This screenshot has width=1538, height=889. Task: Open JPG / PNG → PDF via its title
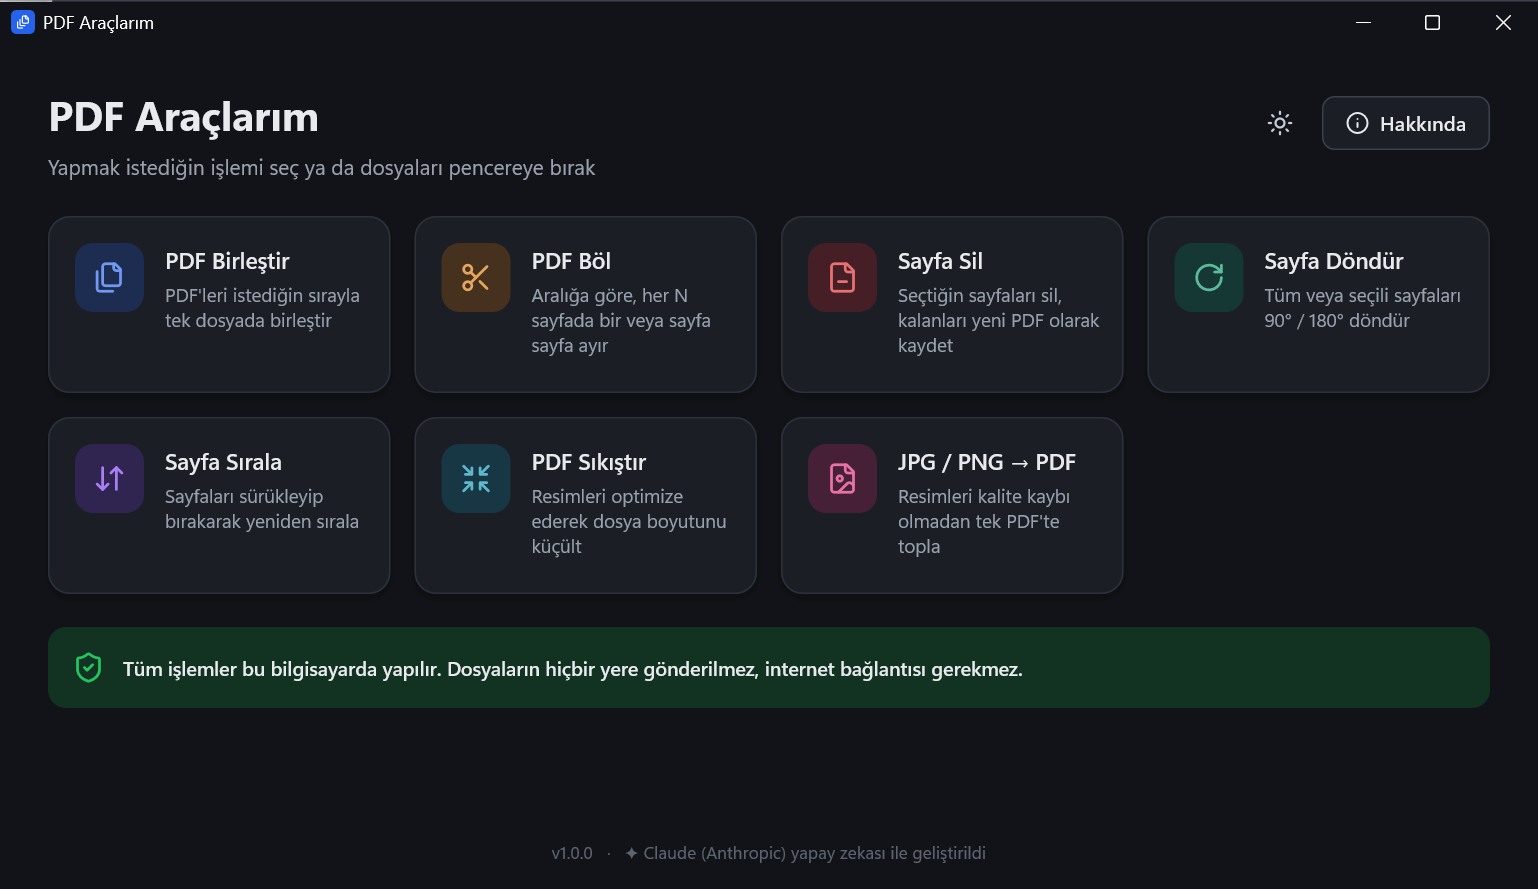986,462
